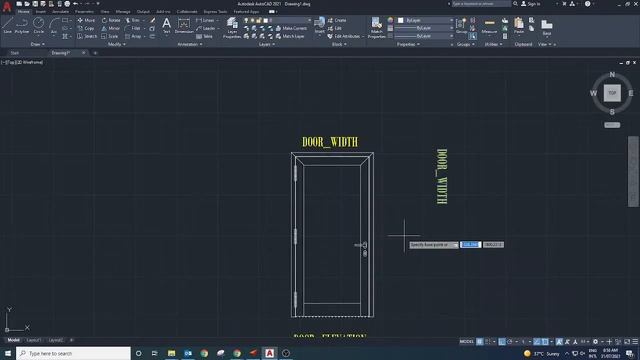Open the Base view tool
Viewport: 640px width, 360px height.
(547, 27)
